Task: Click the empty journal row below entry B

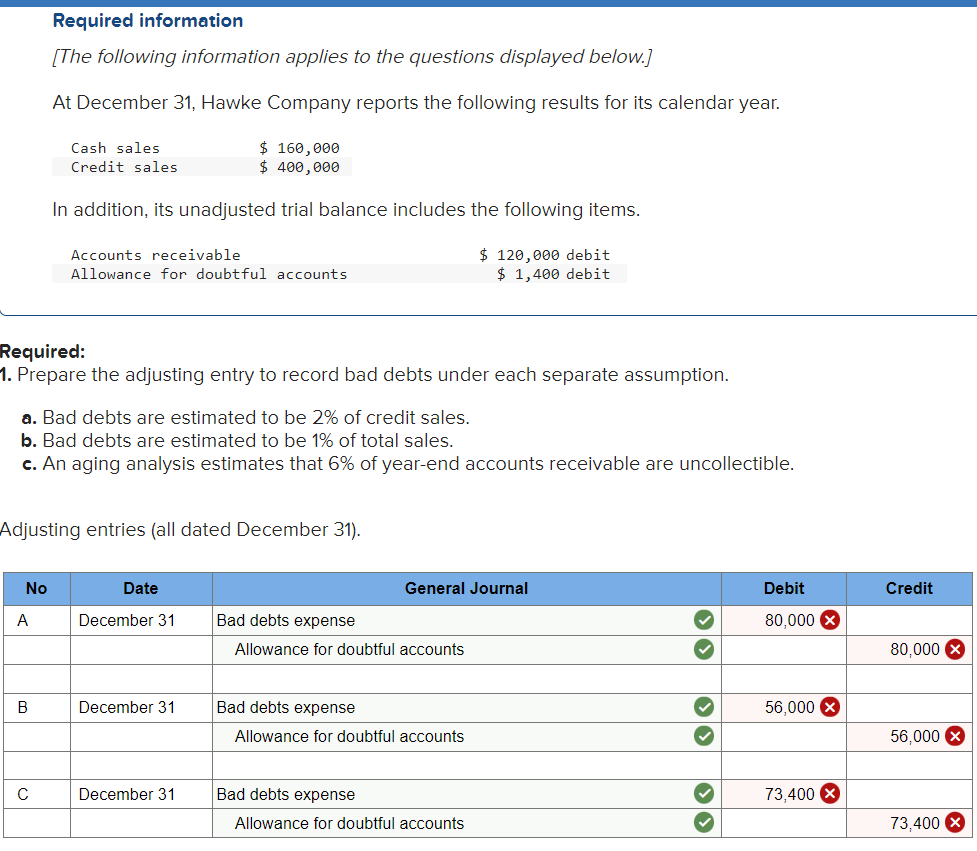Action: tap(487, 765)
